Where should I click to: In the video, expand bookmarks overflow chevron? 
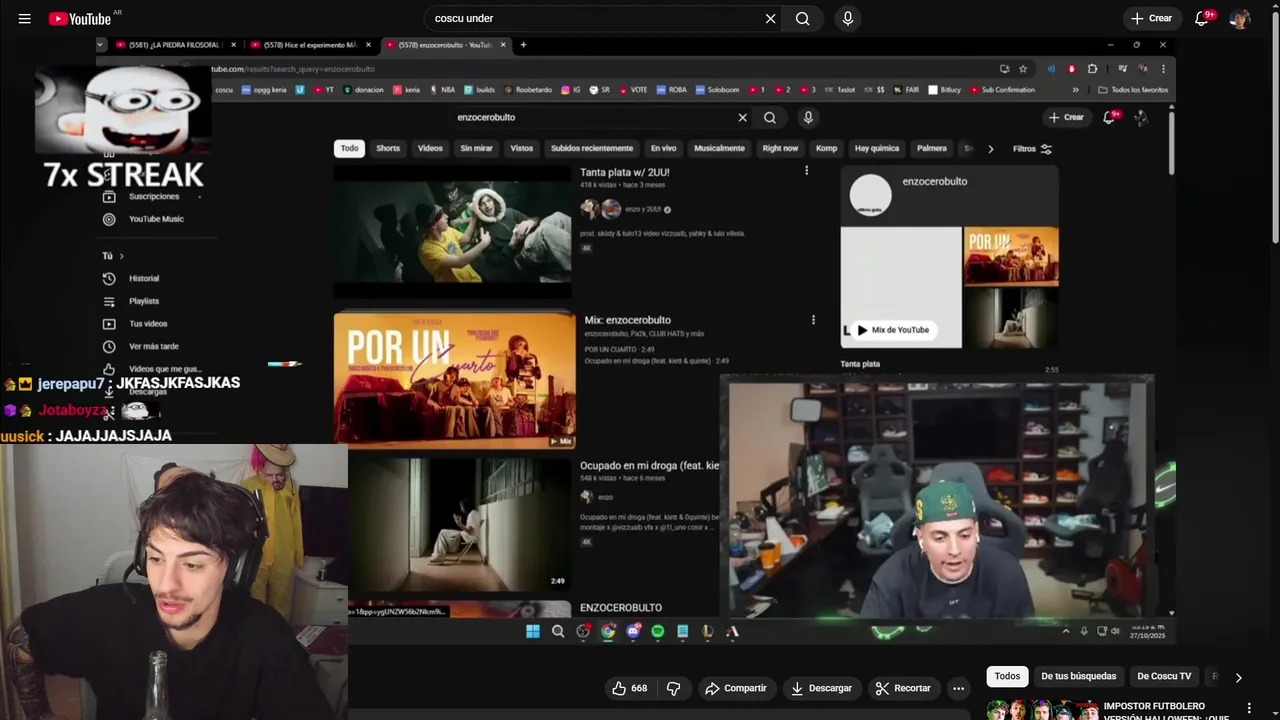(x=1076, y=90)
